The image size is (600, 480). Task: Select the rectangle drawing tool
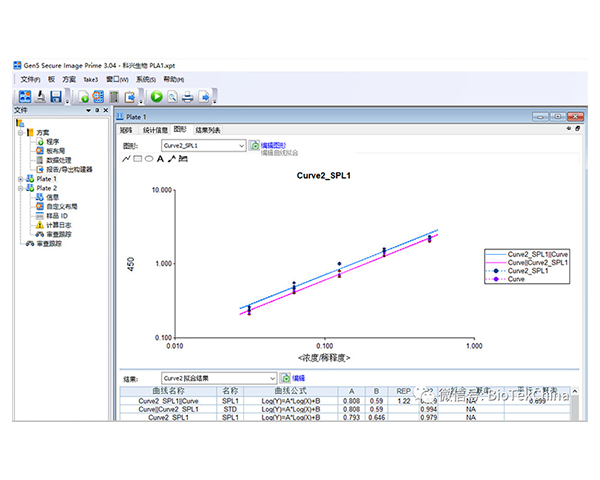pos(138,158)
